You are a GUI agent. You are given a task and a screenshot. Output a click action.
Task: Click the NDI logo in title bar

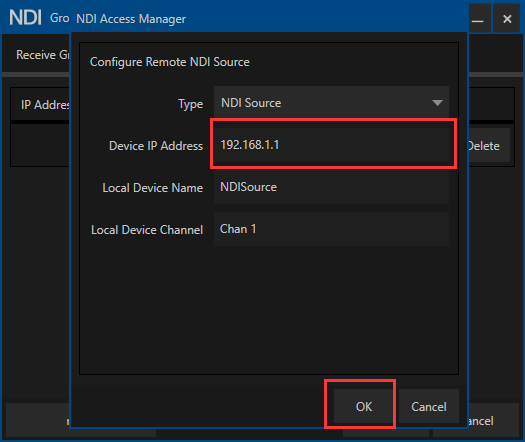click(25, 17)
